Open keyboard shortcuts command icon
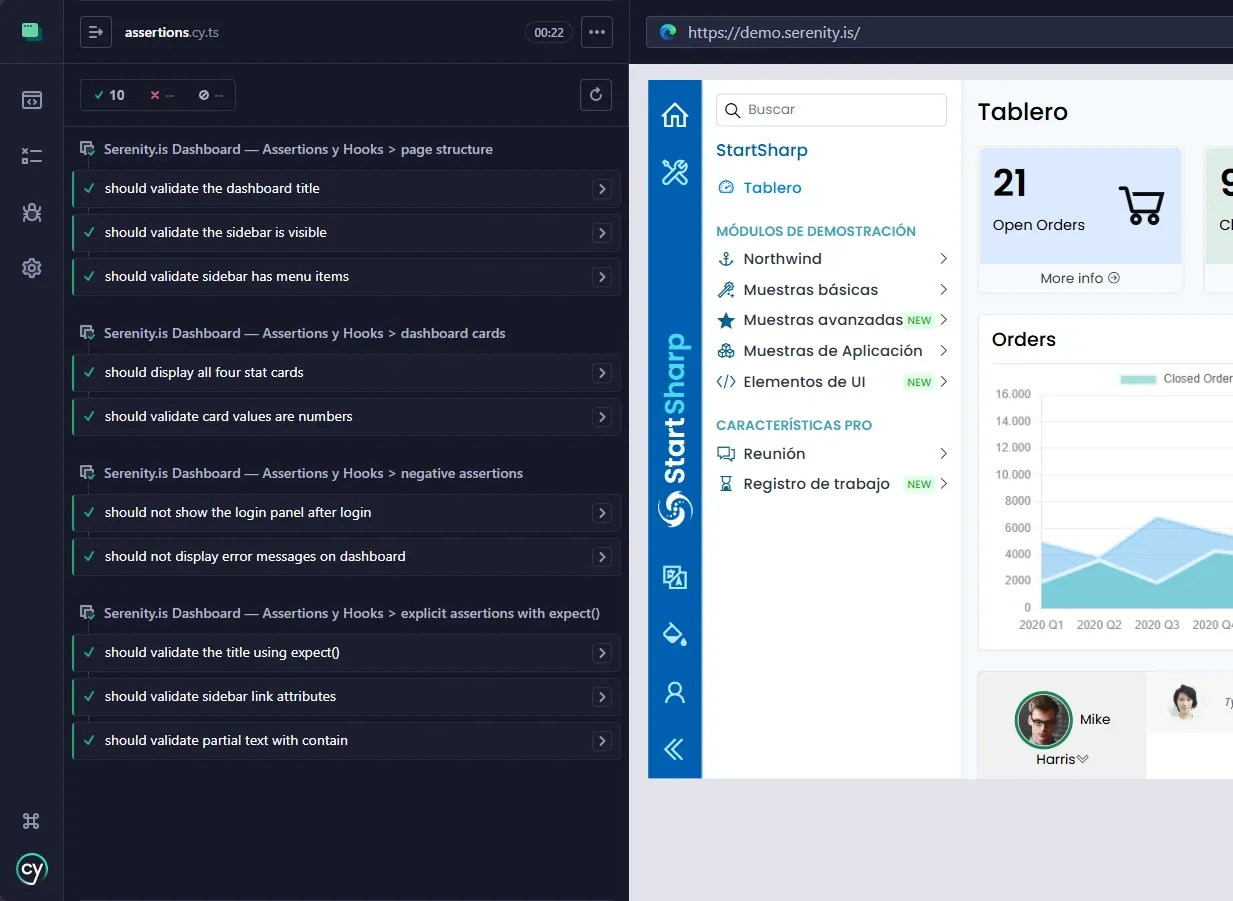Image resolution: width=1233 pixels, height=901 pixels. click(31, 821)
